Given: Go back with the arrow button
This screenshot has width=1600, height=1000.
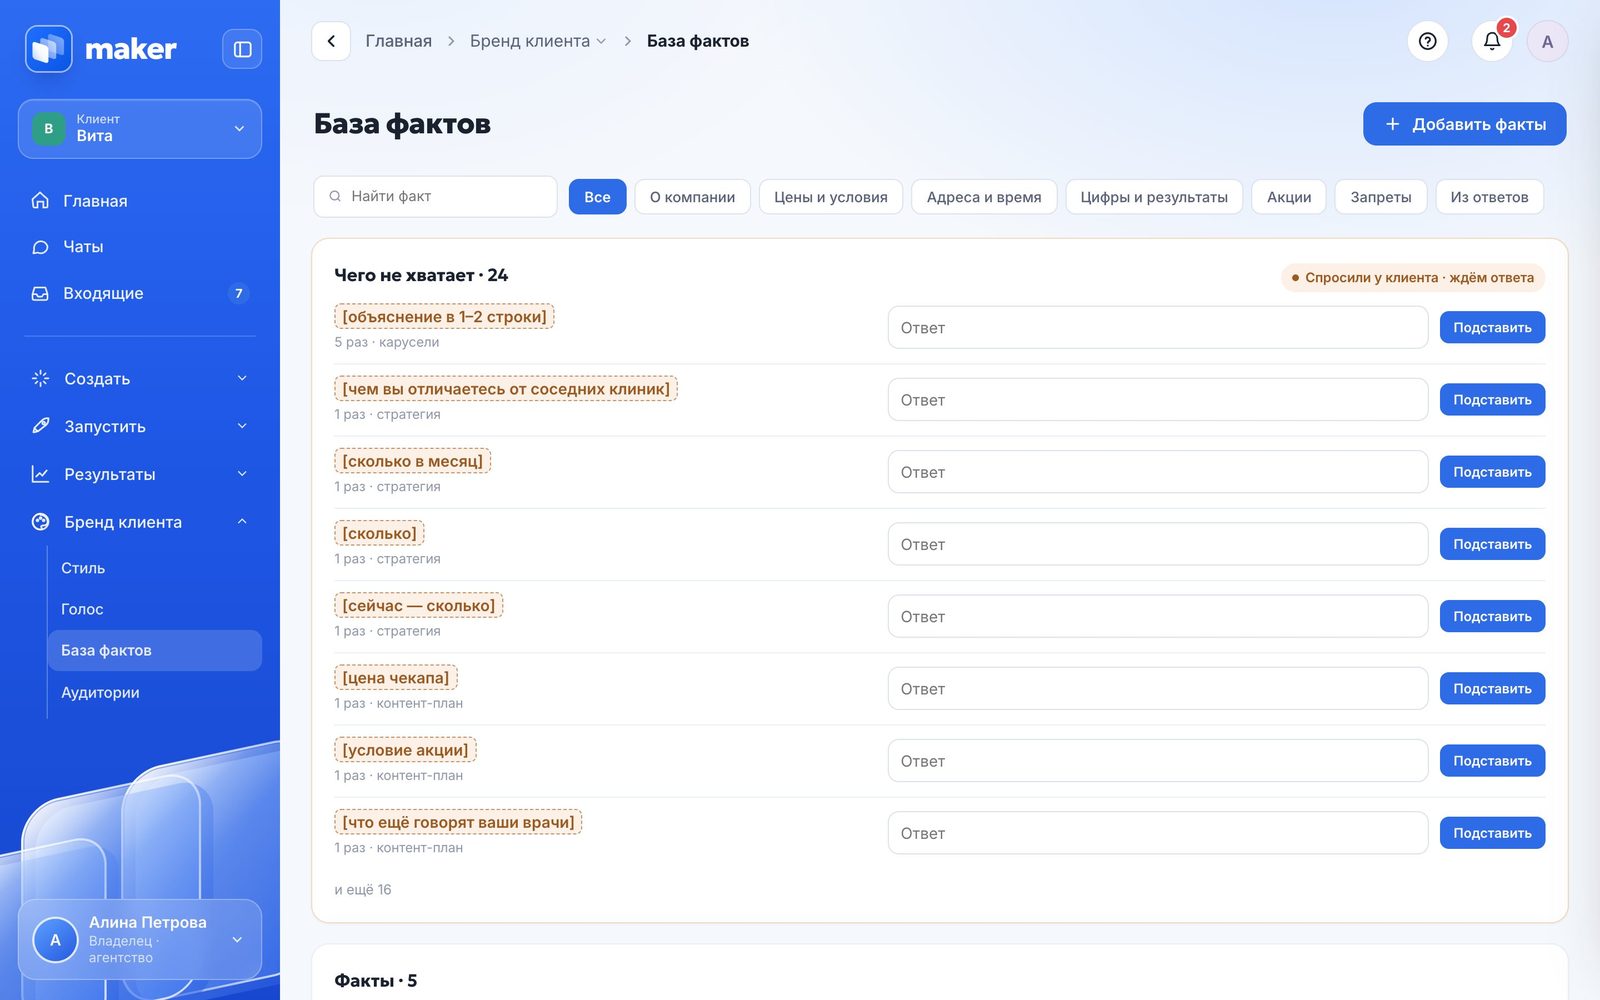Looking at the screenshot, I should [331, 41].
